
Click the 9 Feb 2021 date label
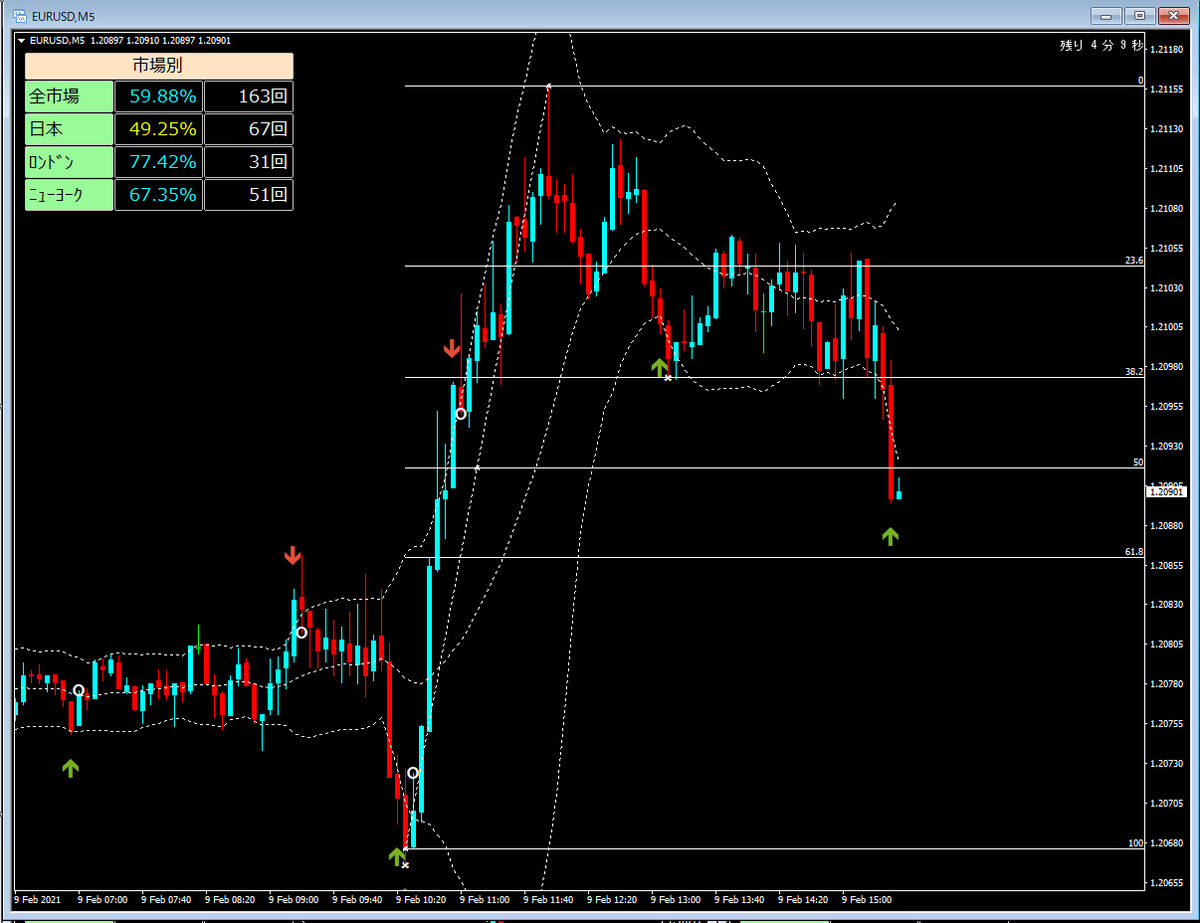tap(38, 899)
